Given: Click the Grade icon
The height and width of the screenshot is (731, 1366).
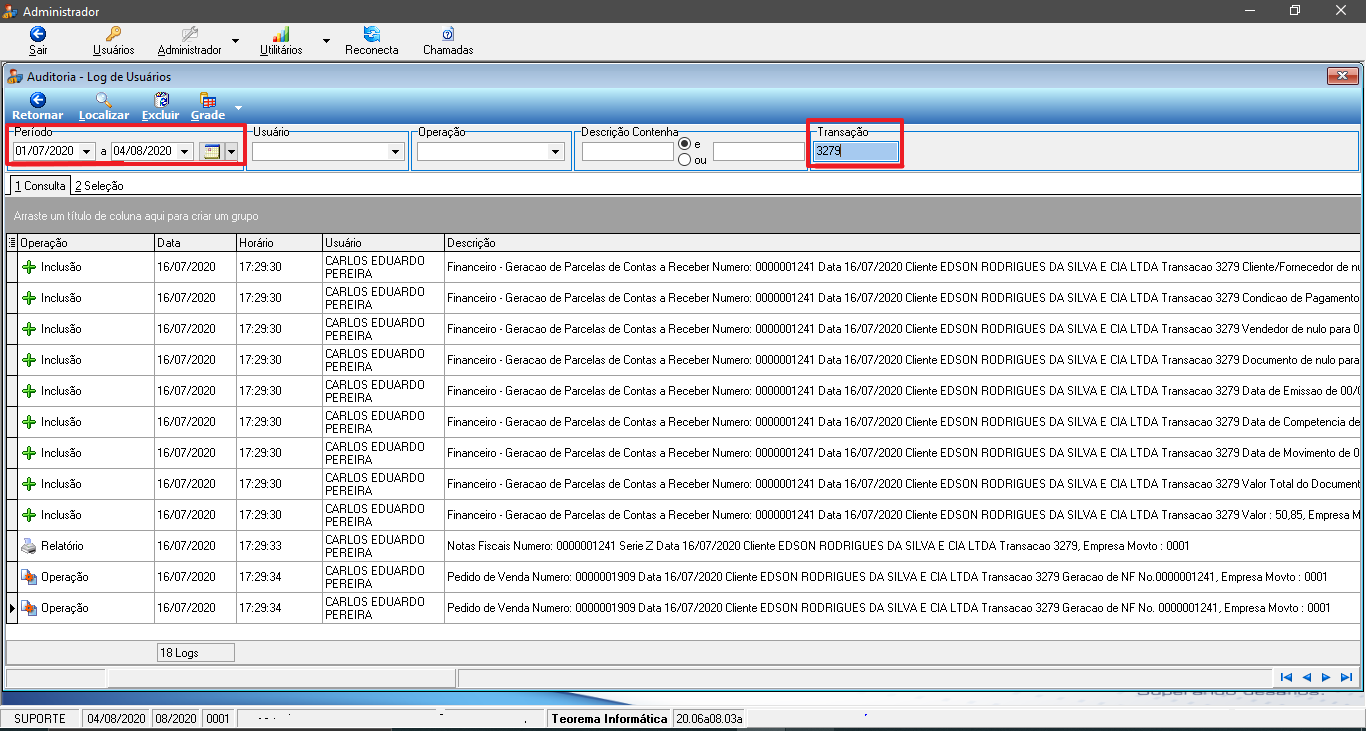Looking at the screenshot, I should 208,100.
